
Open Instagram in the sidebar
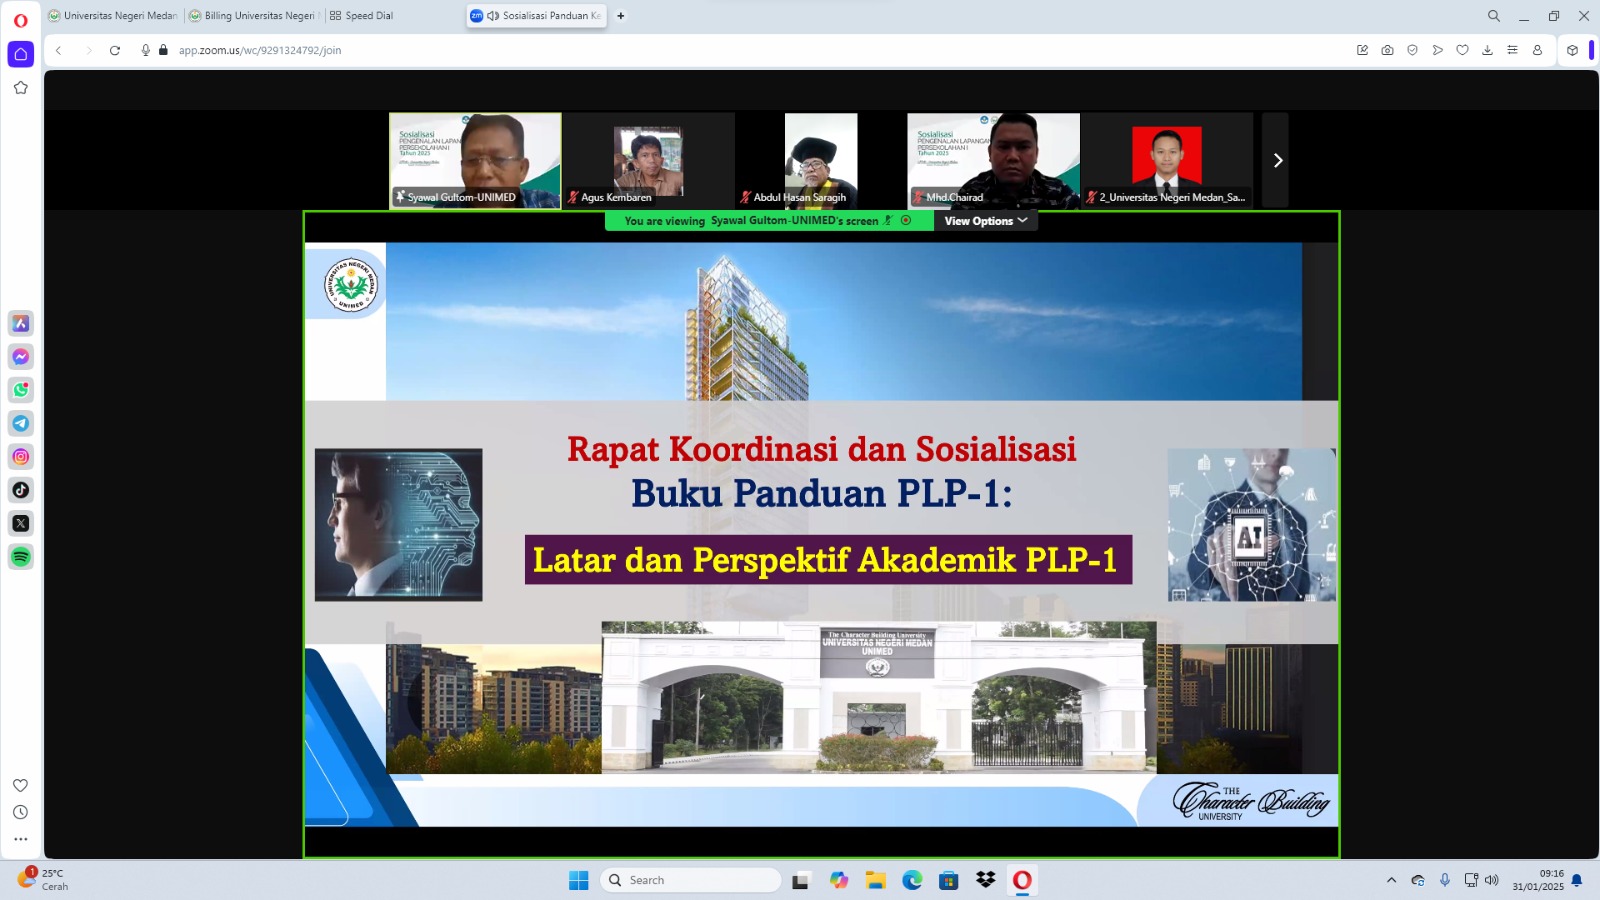pyautogui.click(x=21, y=457)
